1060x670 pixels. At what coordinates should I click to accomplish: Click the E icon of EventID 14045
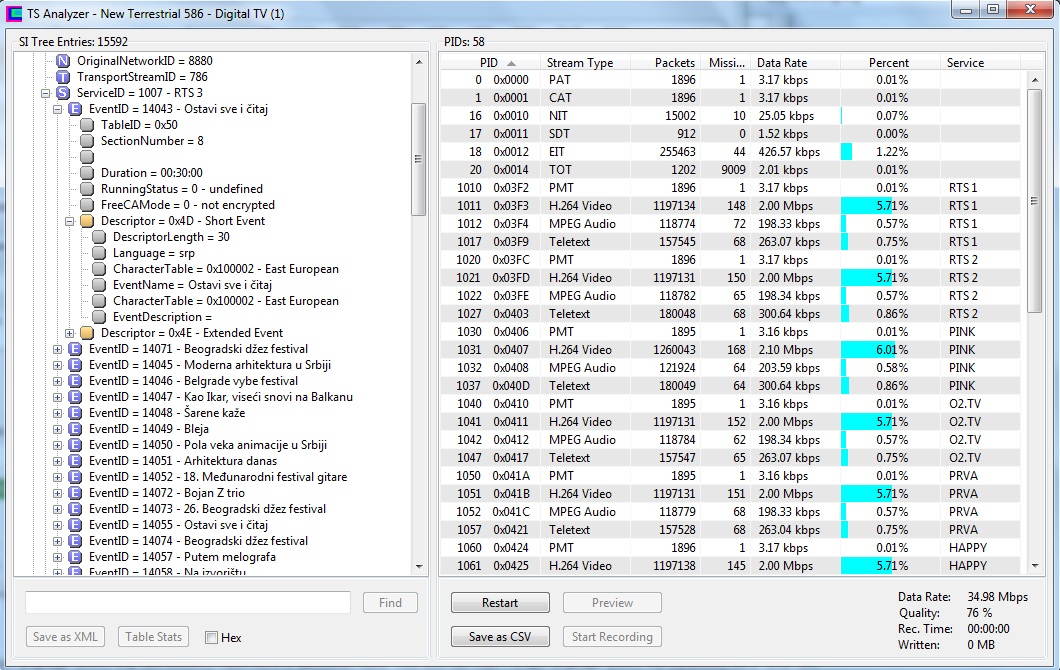coord(75,365)
